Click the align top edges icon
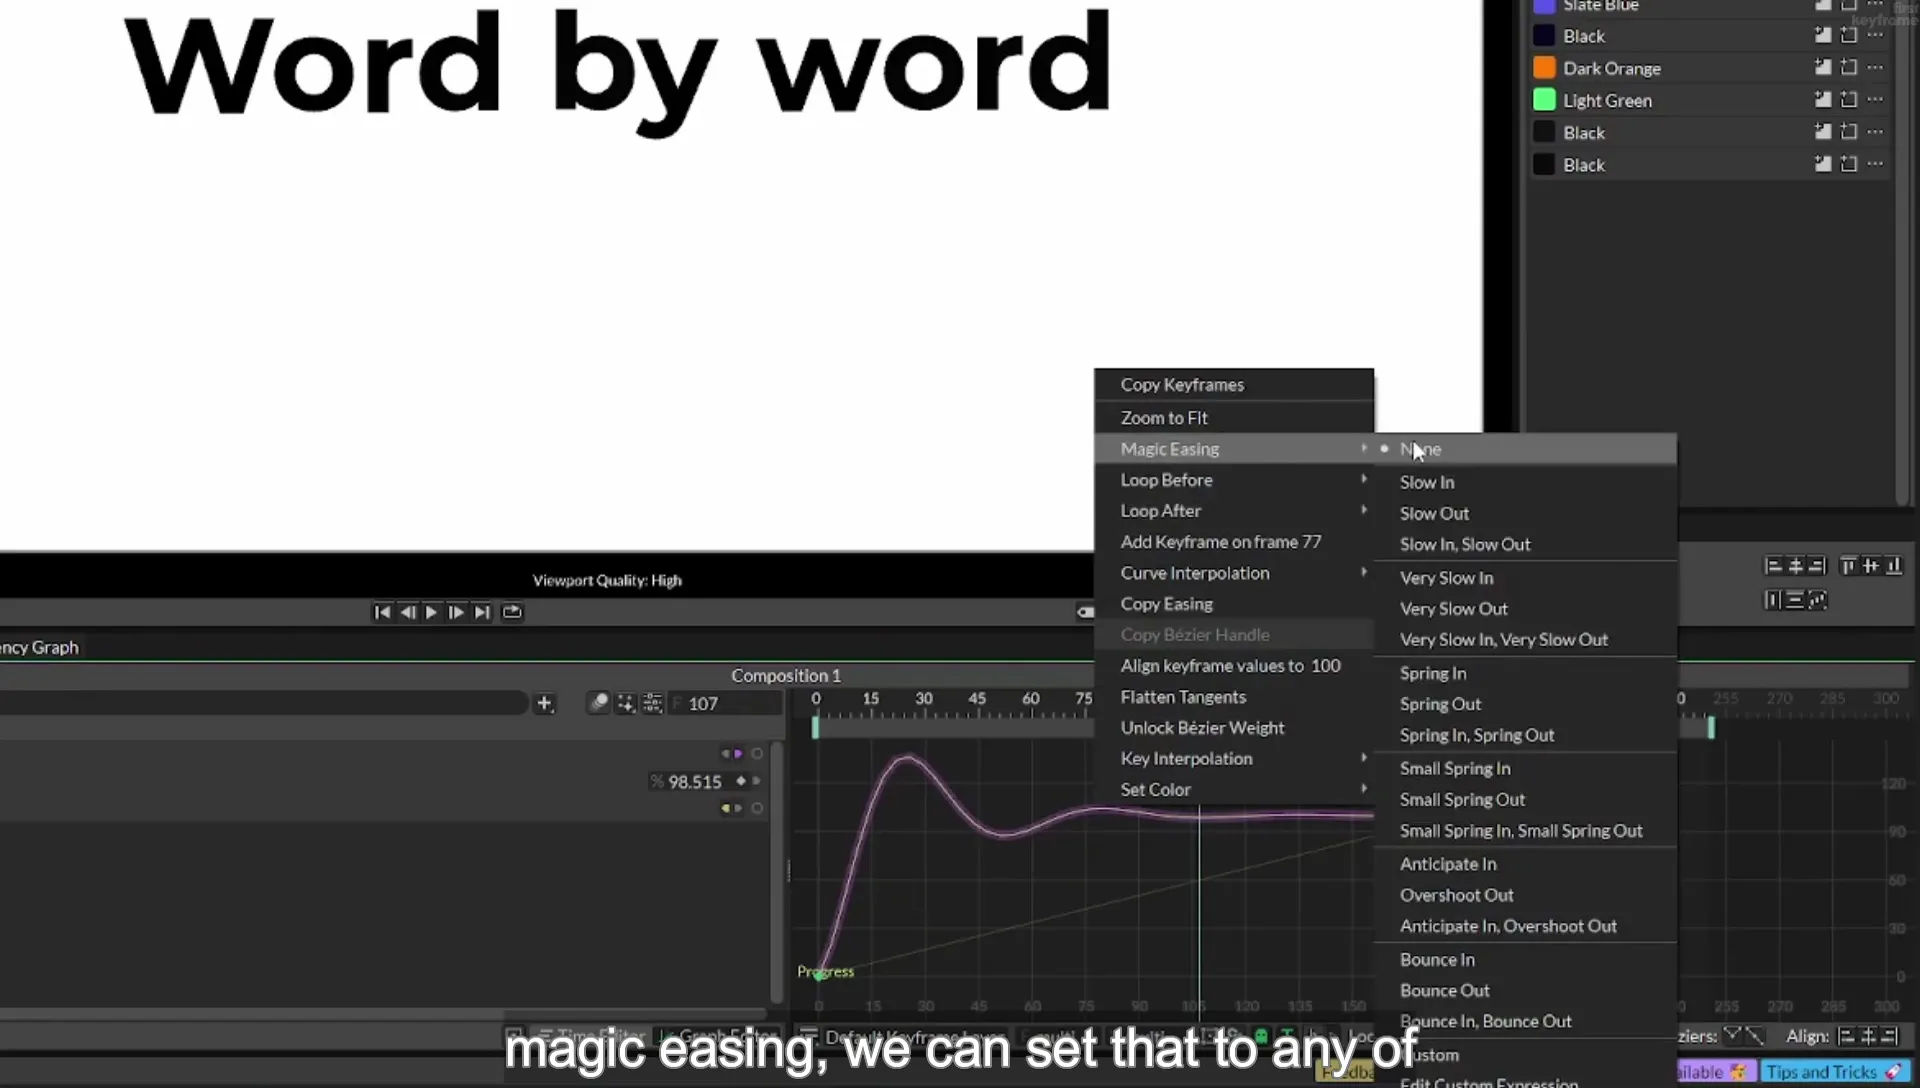This screenshot has height=1088, width=1920. point(1848,567)
